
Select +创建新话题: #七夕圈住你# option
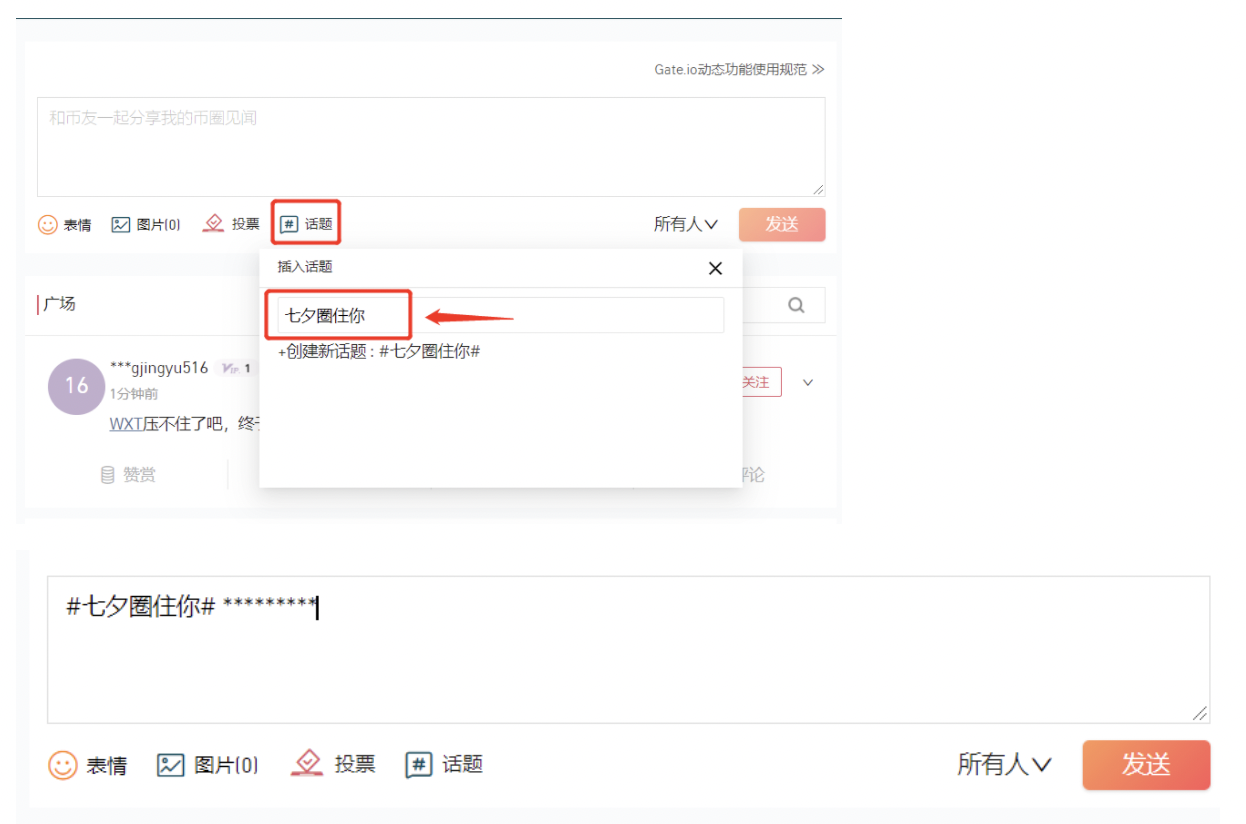pos(379,352)
